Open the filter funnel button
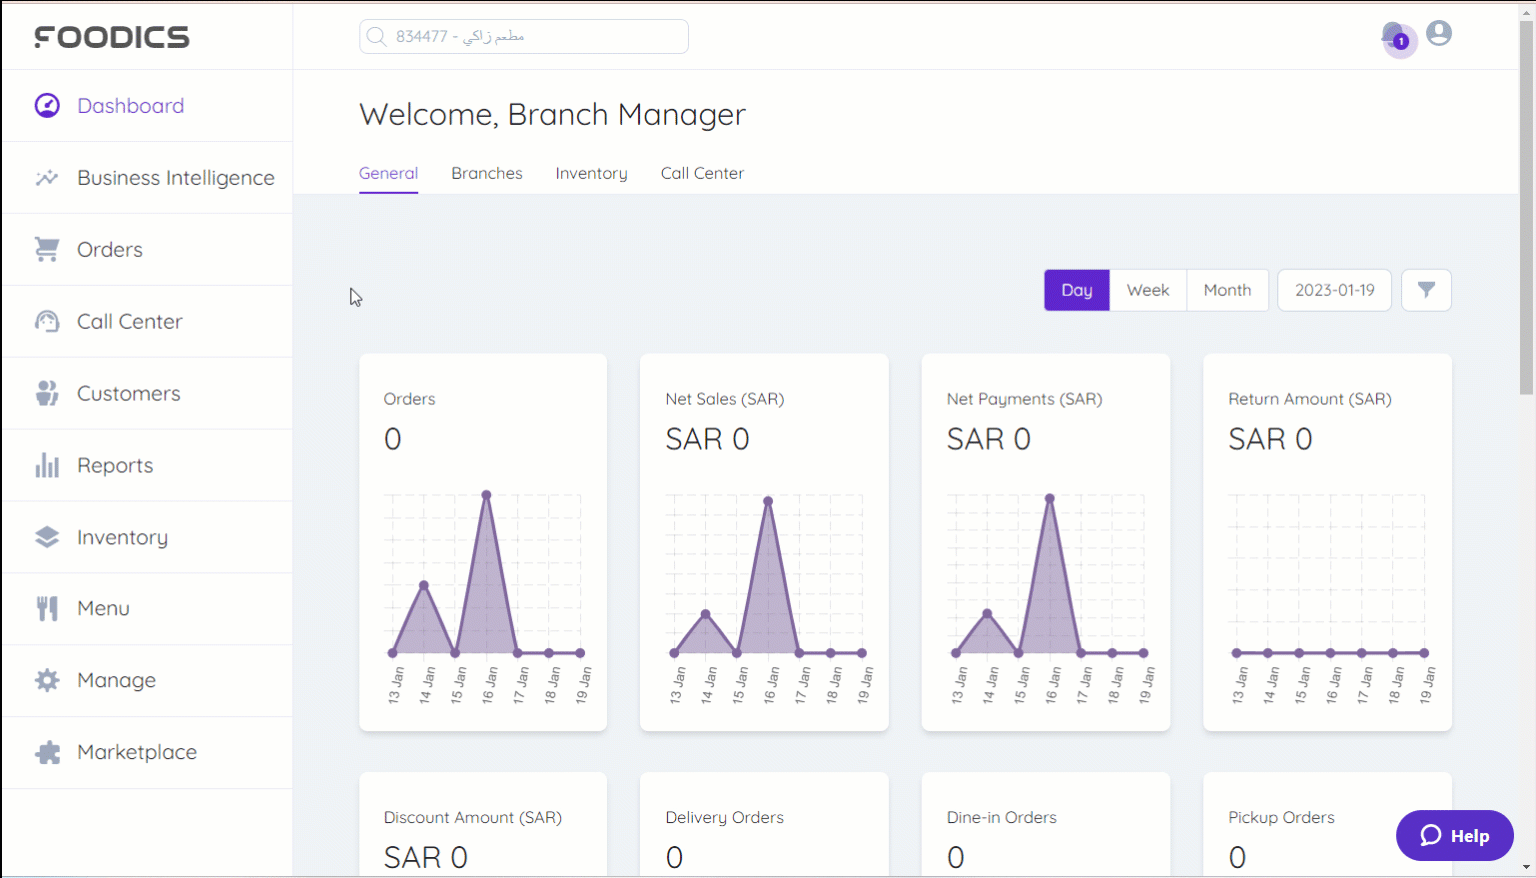 click(1426, 290)
